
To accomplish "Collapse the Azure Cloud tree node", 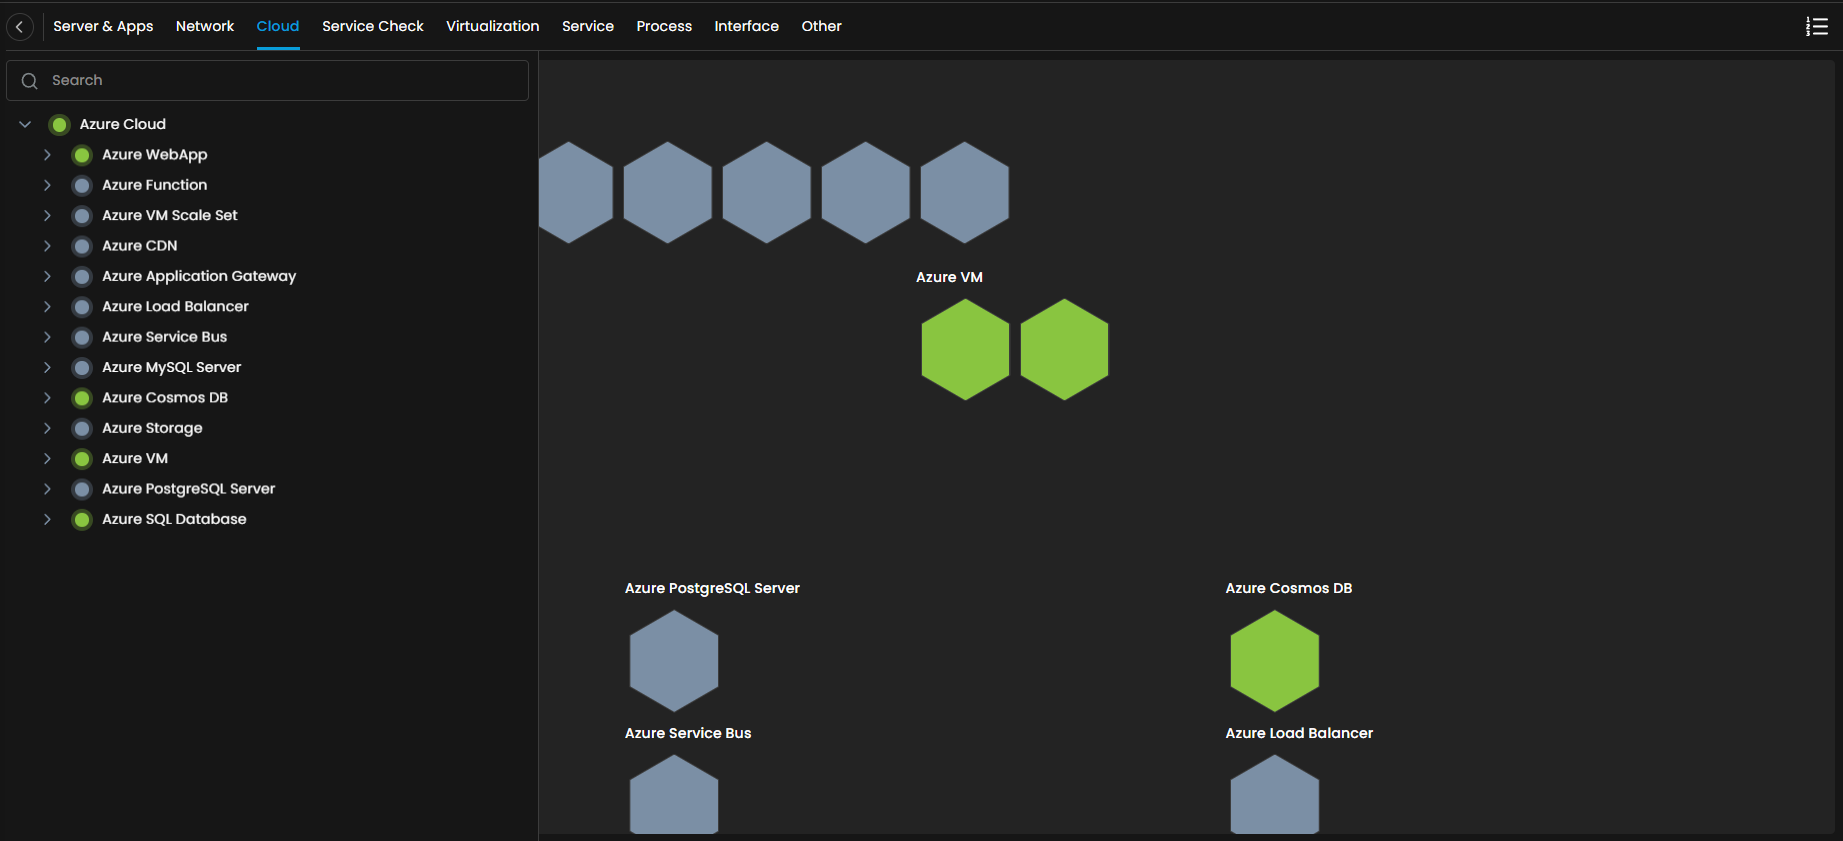I will (25, 125).
